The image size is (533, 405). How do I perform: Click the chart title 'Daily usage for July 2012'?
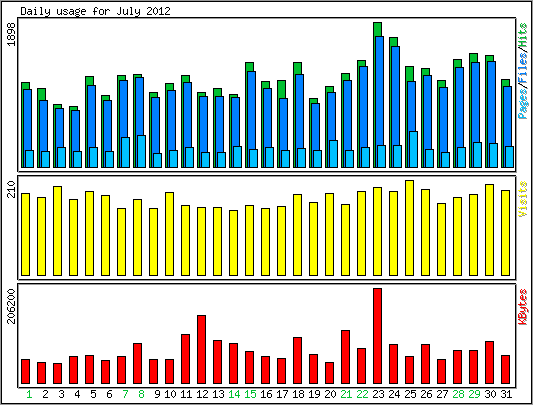[95, 11]
